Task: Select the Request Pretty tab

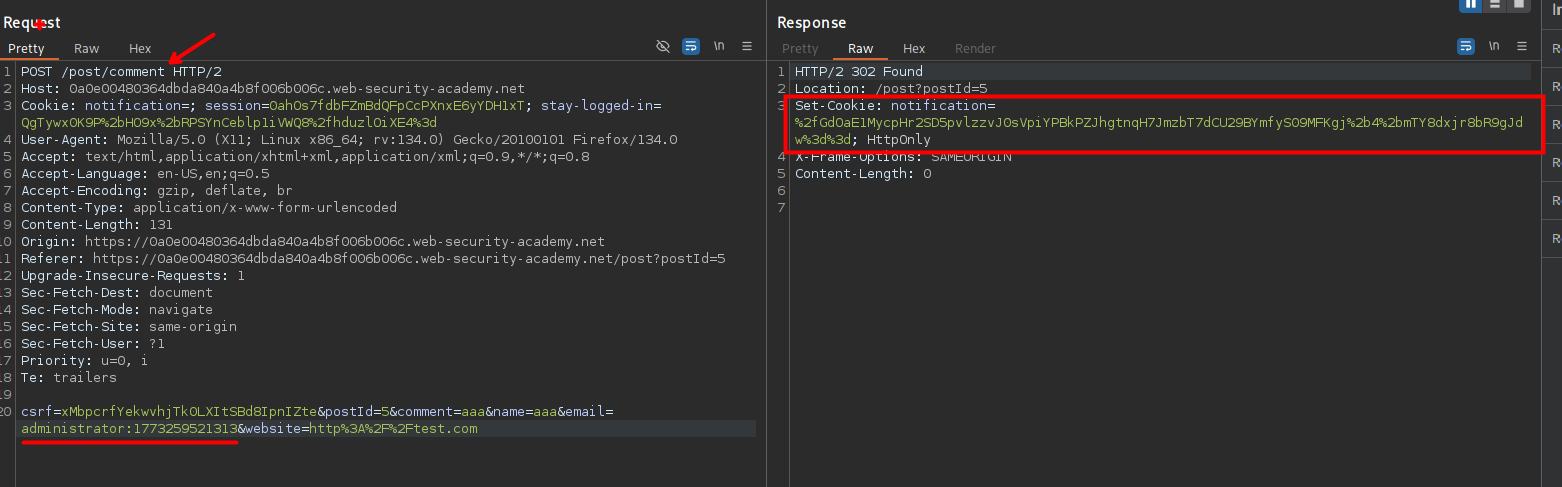Action: [27, 48]
